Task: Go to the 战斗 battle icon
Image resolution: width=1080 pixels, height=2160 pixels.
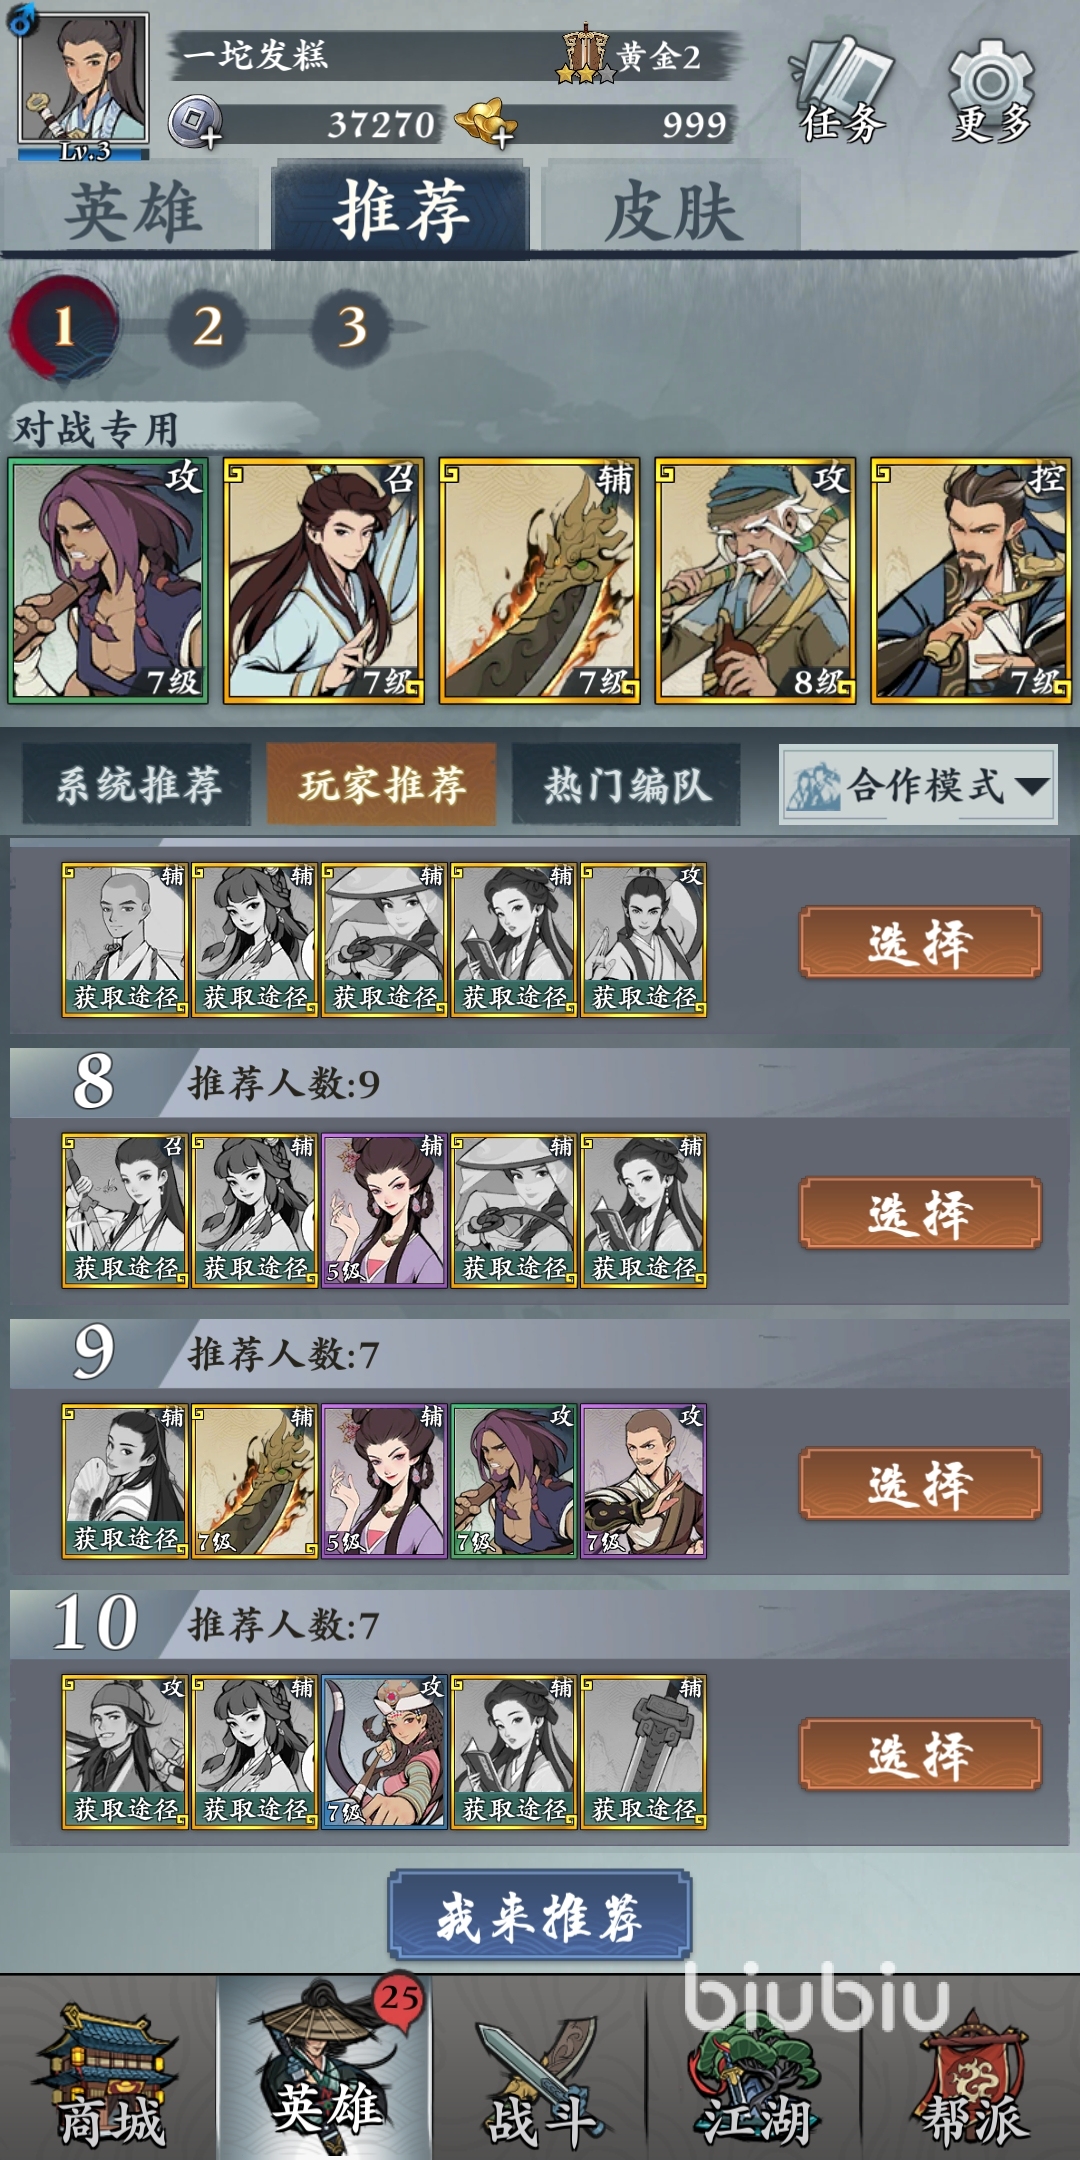Action: tap(540, 2070)
